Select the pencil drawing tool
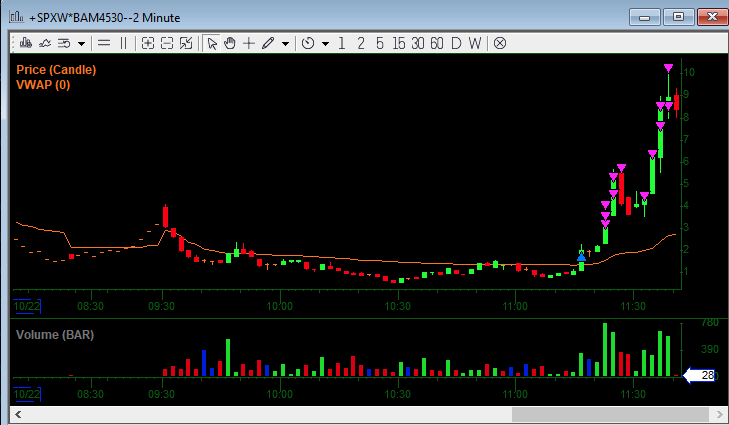Viewport: 729px width, 425px height. pos(268,43)
